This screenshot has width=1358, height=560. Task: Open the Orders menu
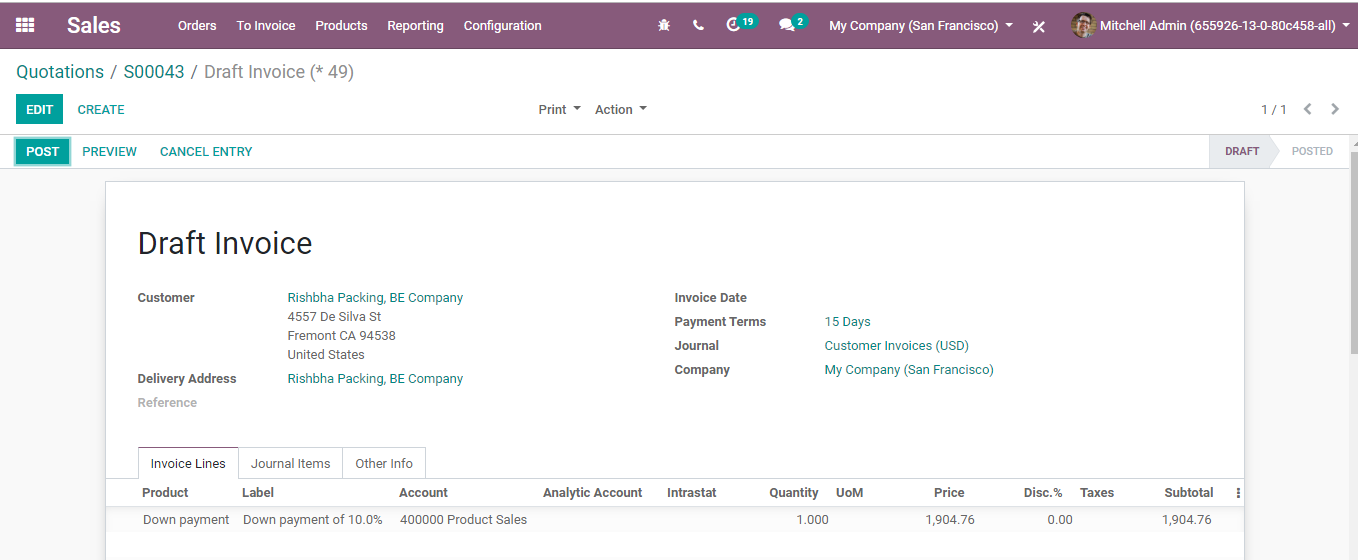pos(197,25)
